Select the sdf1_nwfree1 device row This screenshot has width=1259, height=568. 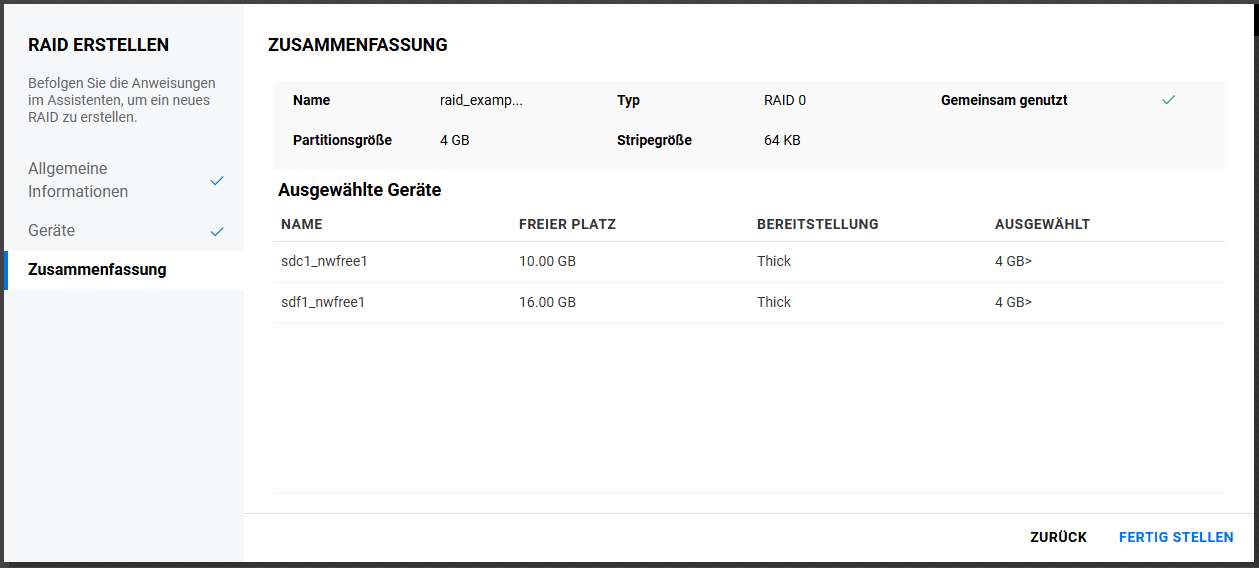322,302
